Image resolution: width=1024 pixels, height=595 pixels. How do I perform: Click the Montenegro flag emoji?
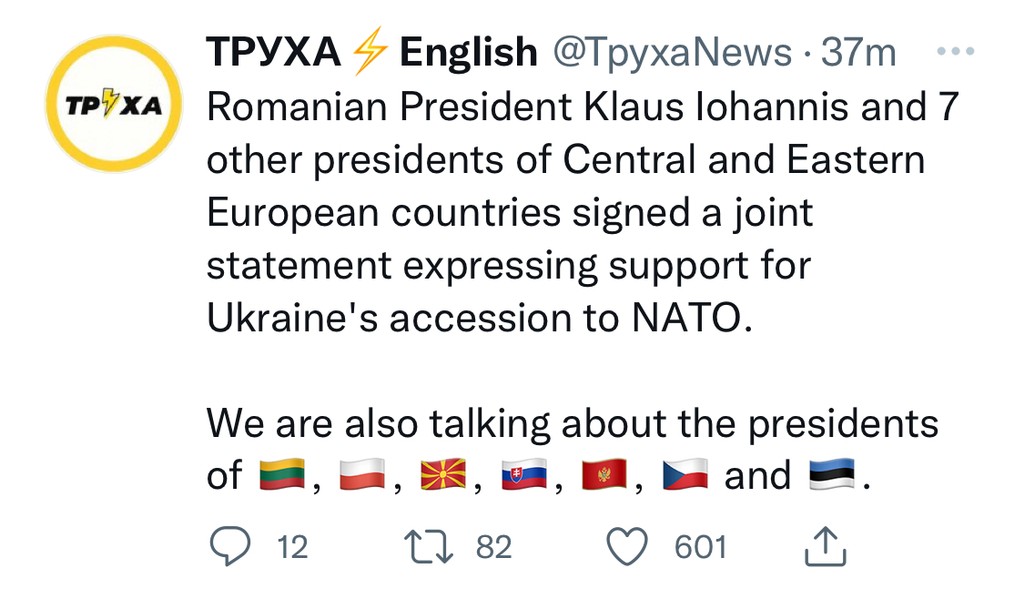point(604,476)
